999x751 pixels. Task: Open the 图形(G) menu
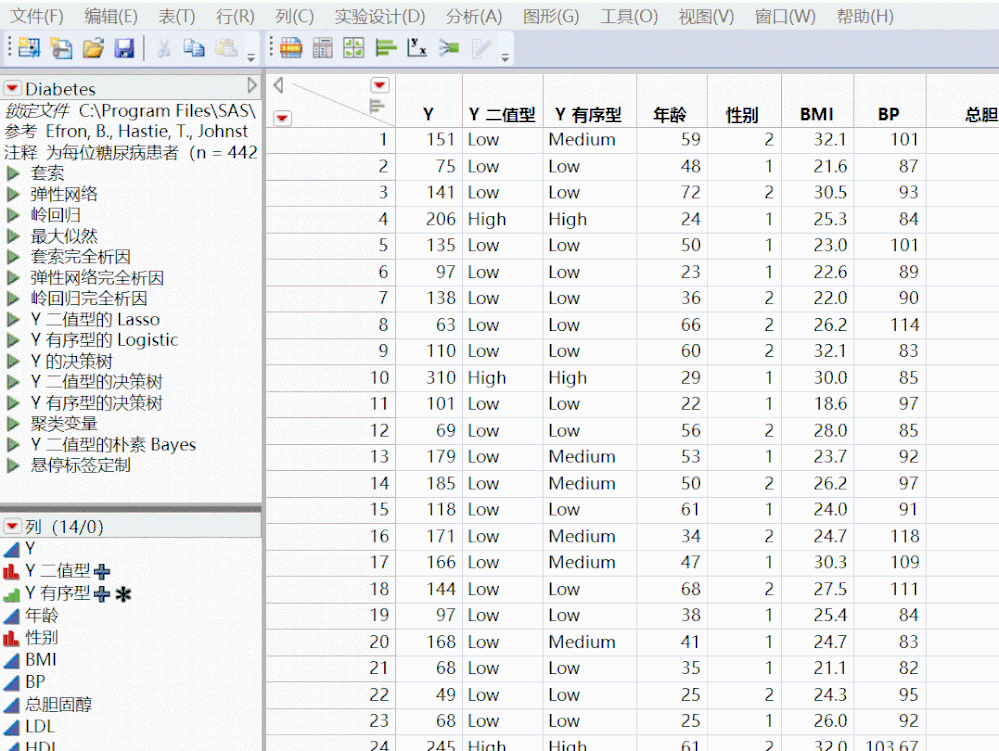(550, 17)
